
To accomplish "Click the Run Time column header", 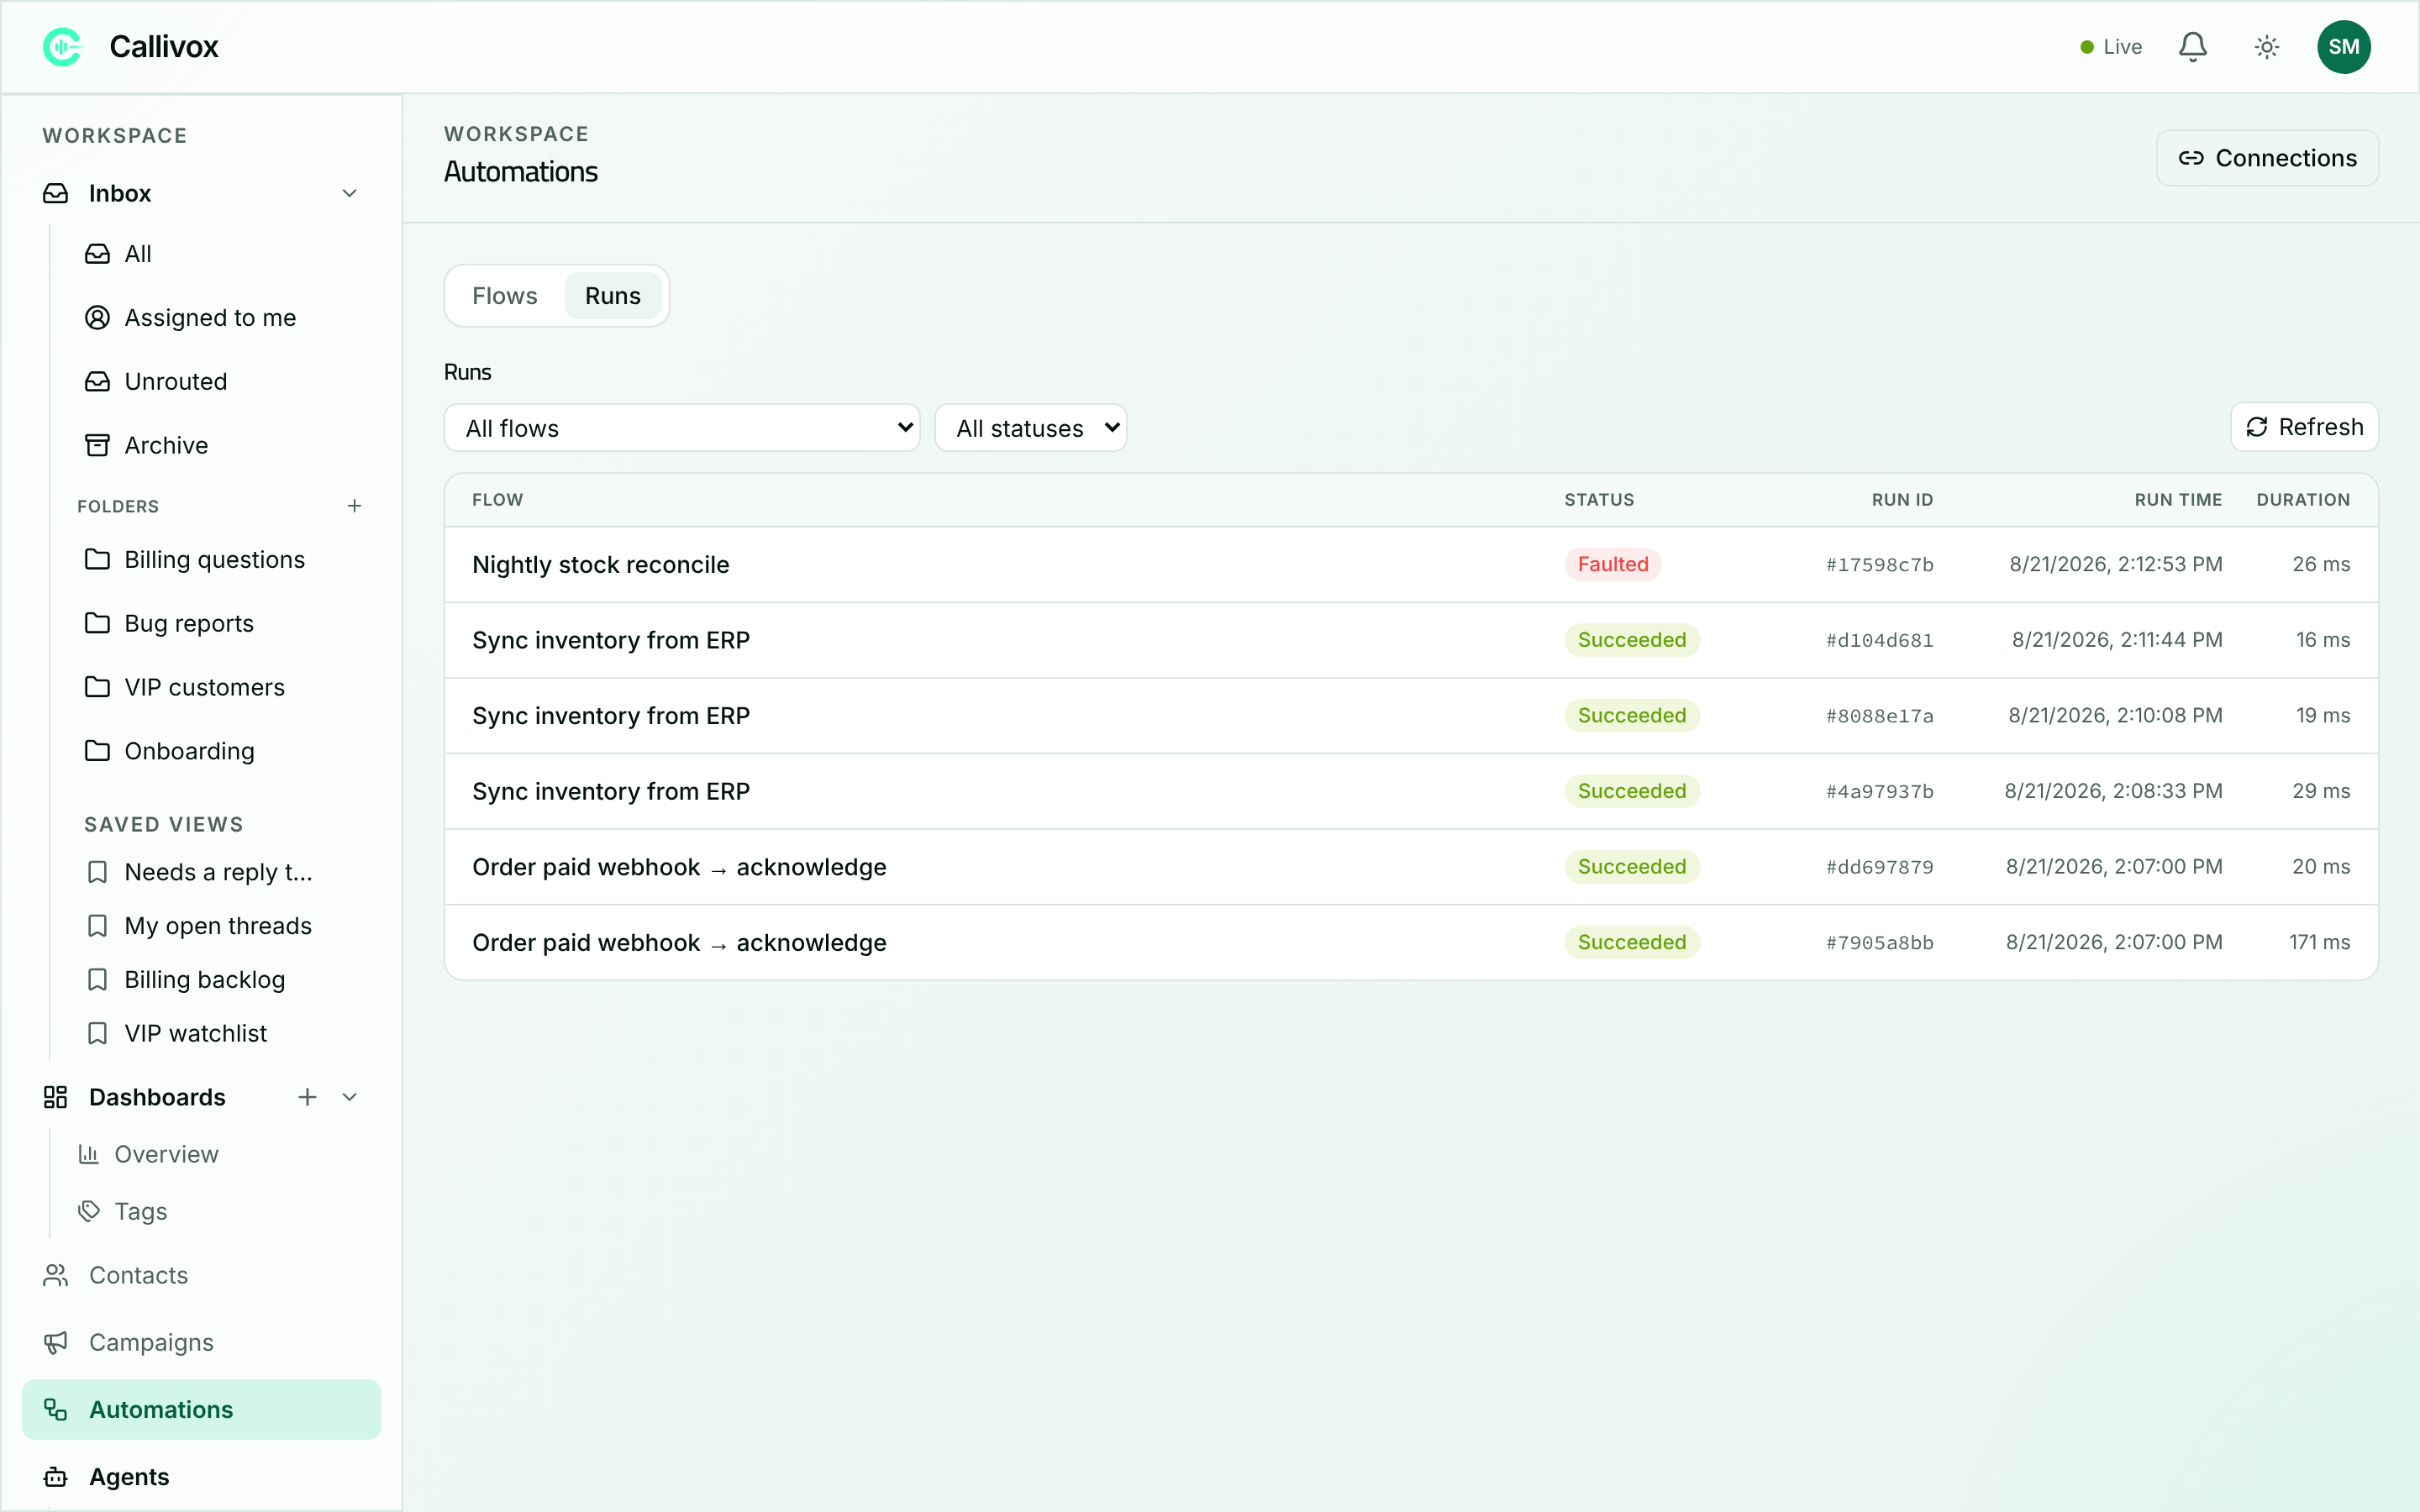I will point(2178,500).
